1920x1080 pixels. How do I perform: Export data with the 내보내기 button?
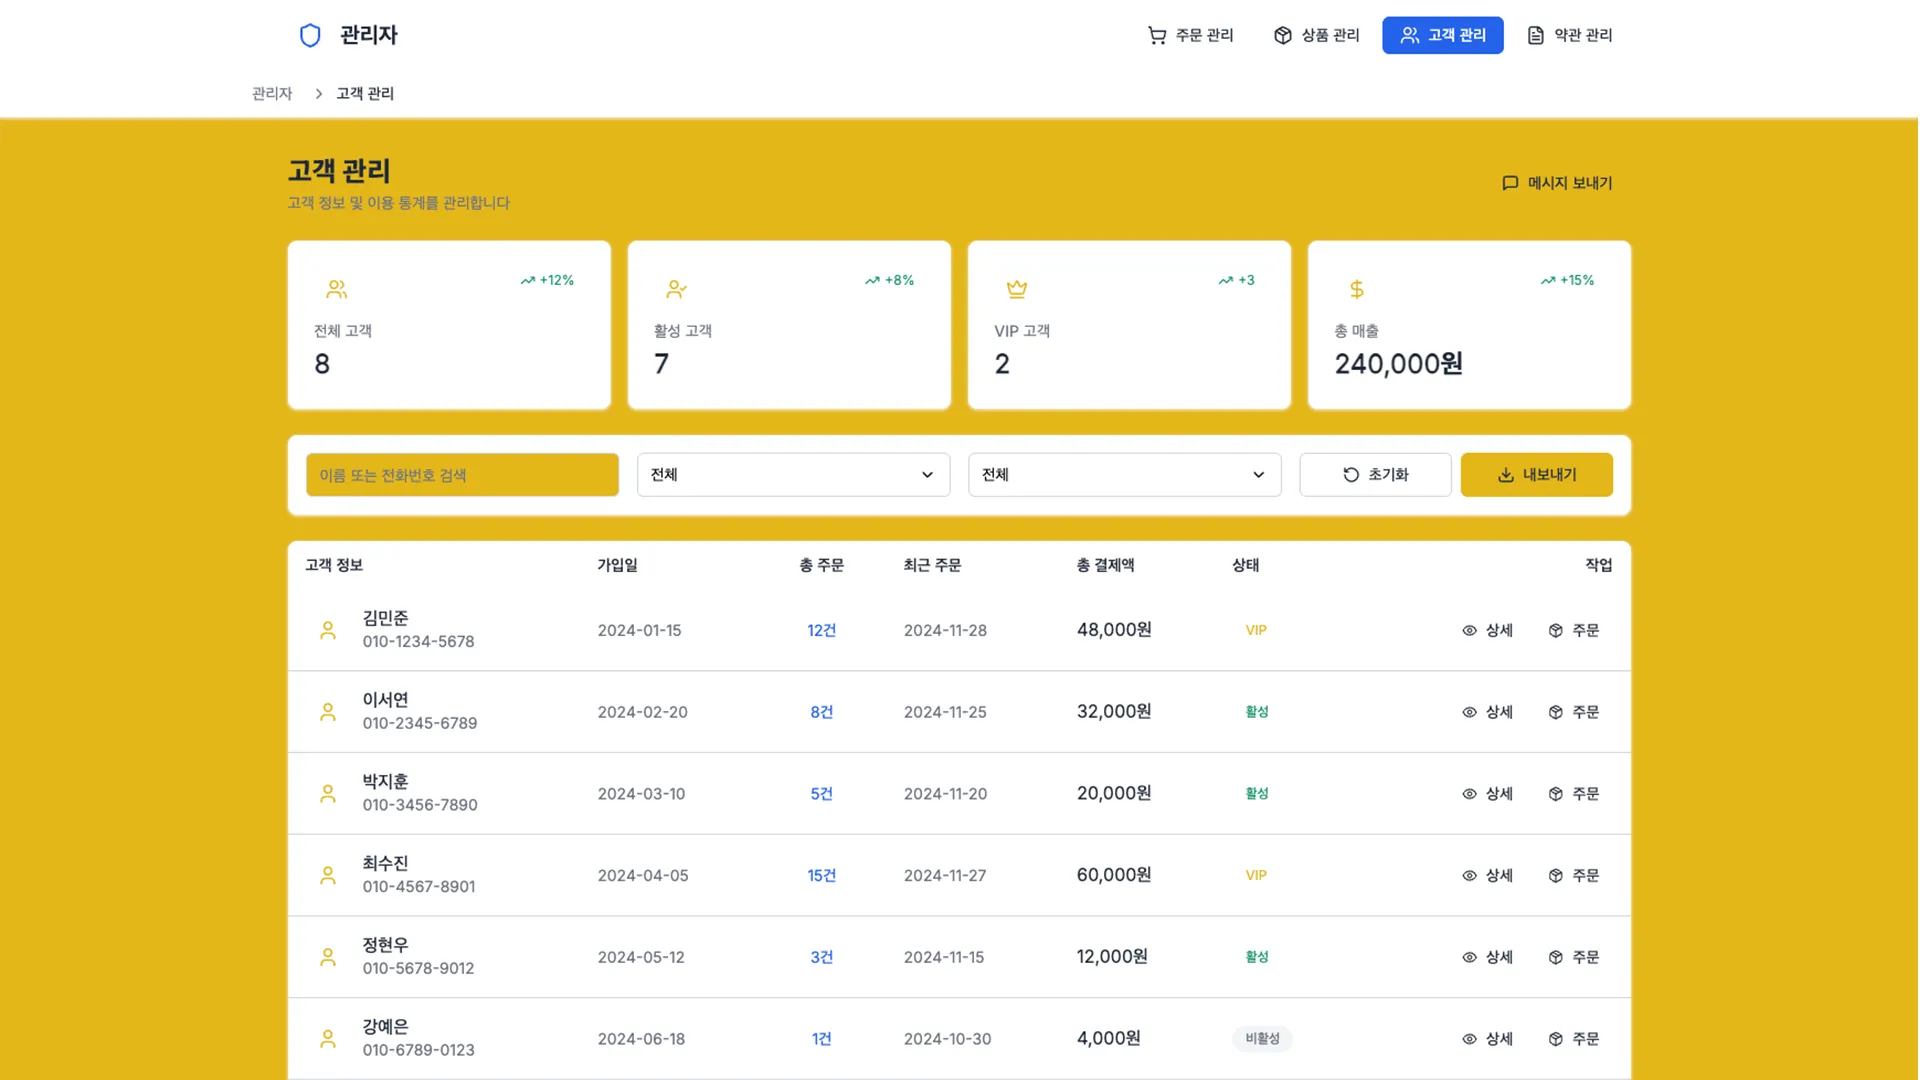click(x=1536, y=475)
